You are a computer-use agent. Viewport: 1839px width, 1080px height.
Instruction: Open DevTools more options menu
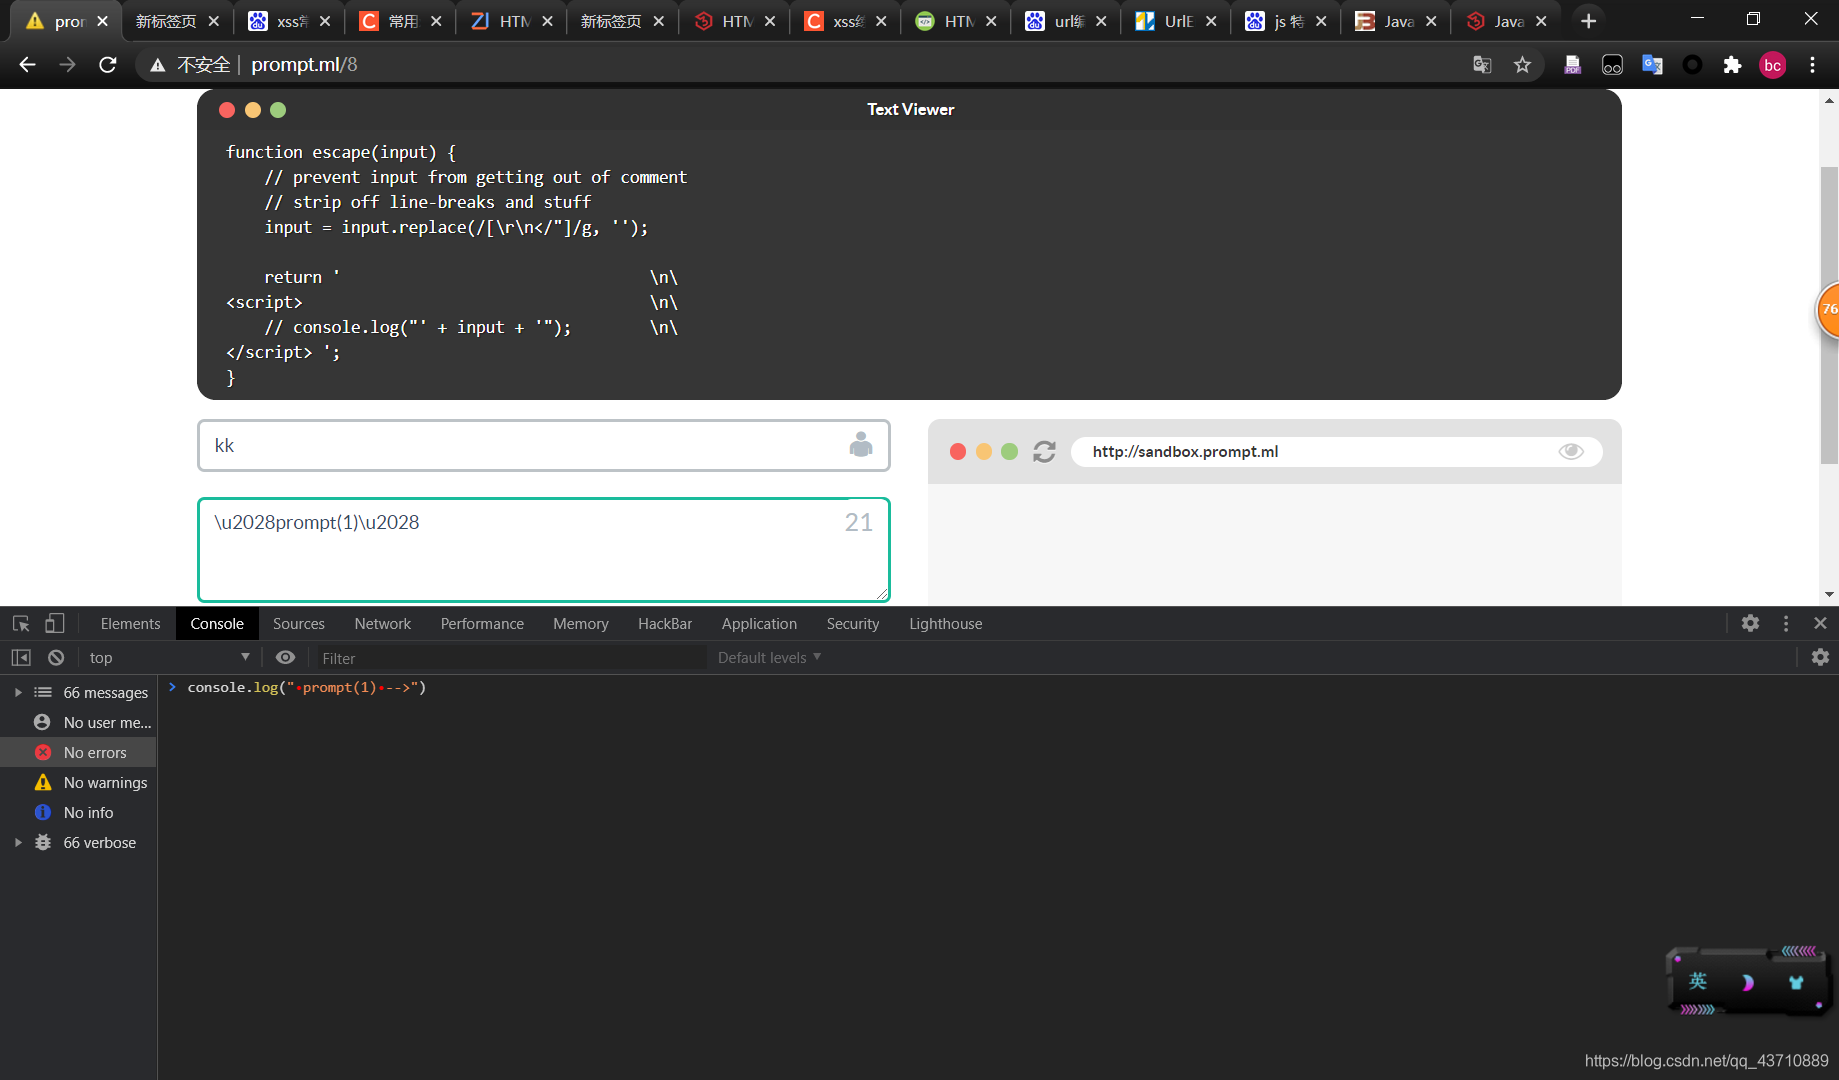(x=1786, y=623)
